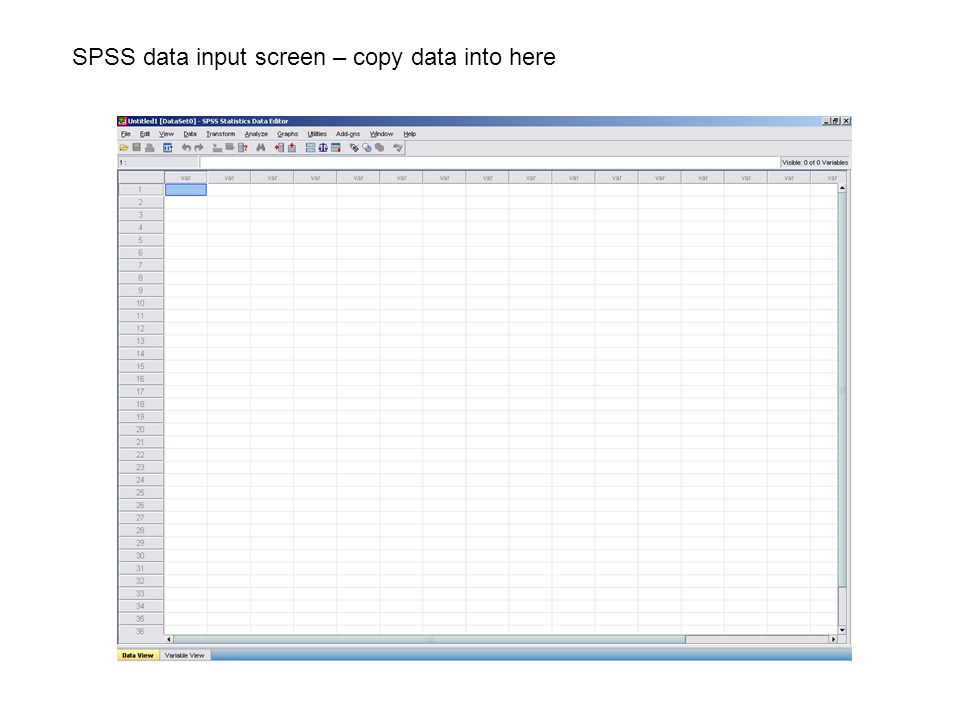The width and height of the screenshot is (960, 720).
Task: Select row header 31
Action: click(x=140, y=568)
